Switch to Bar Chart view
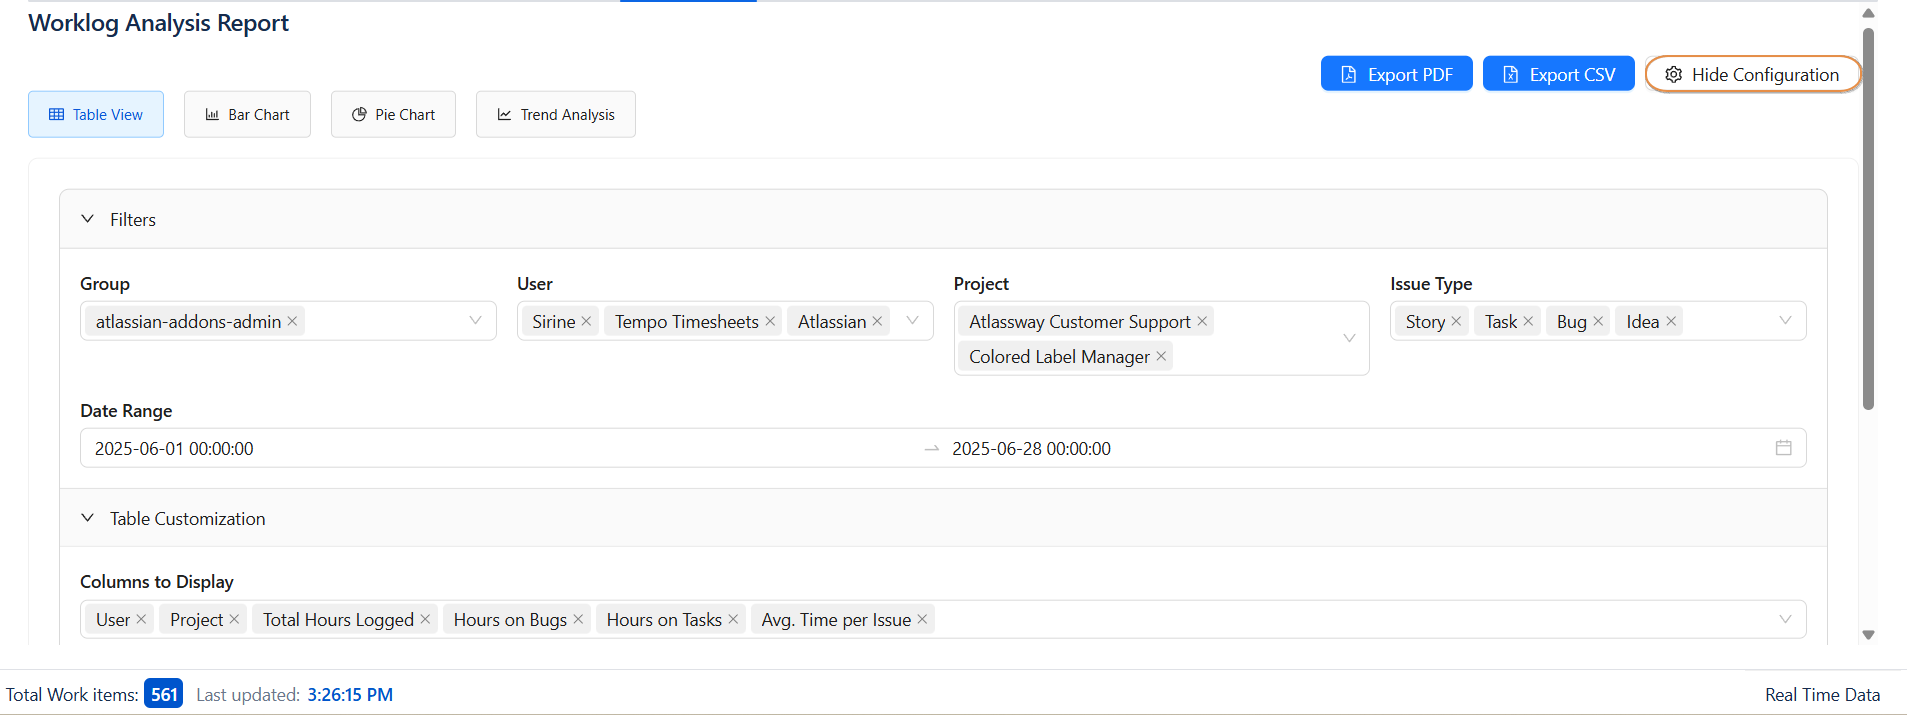The width and height of the screenshot is (1907, 715). (247, 115)
